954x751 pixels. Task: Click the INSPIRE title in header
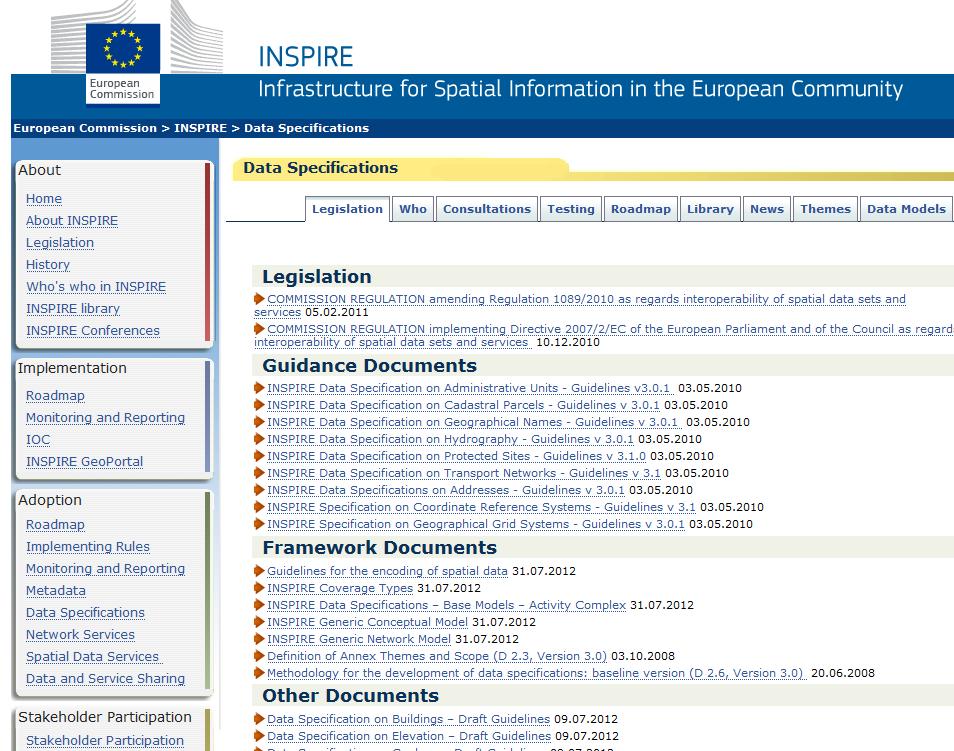click(x=306, y=57)
